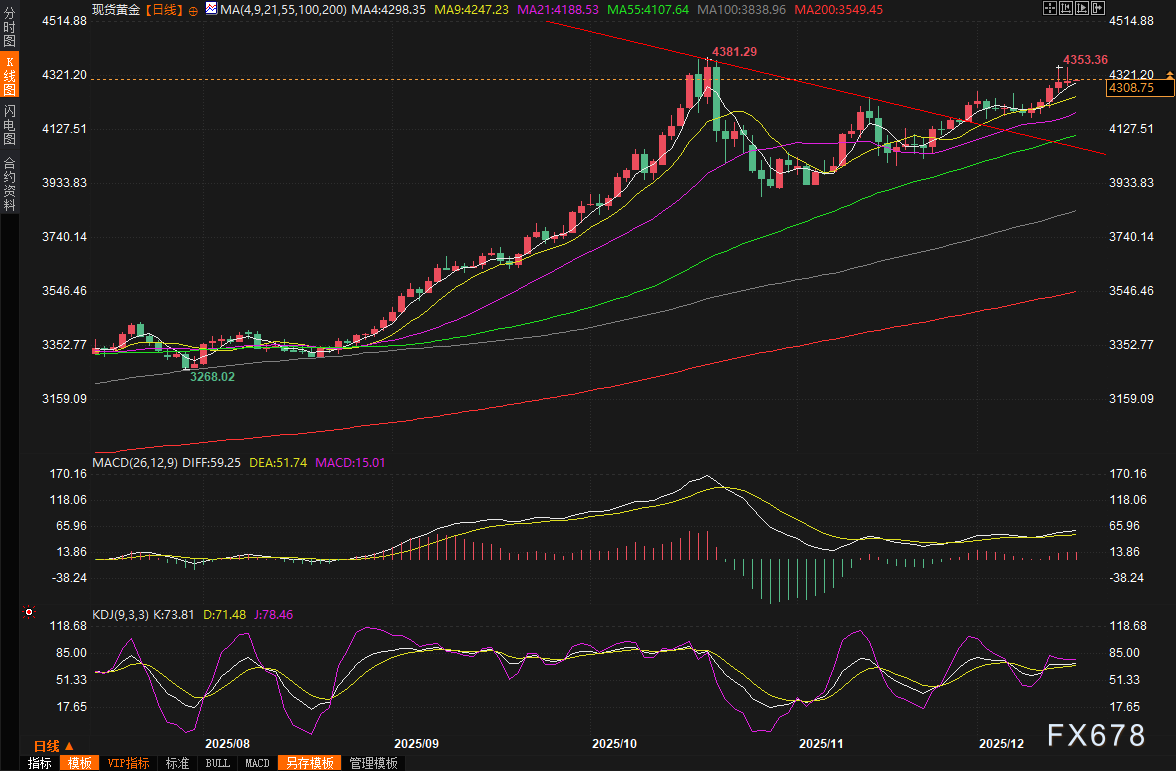Click the 指标 indicators button
Image resolution: width=1176 pixels, height=771 pixels.
[40, 763]
